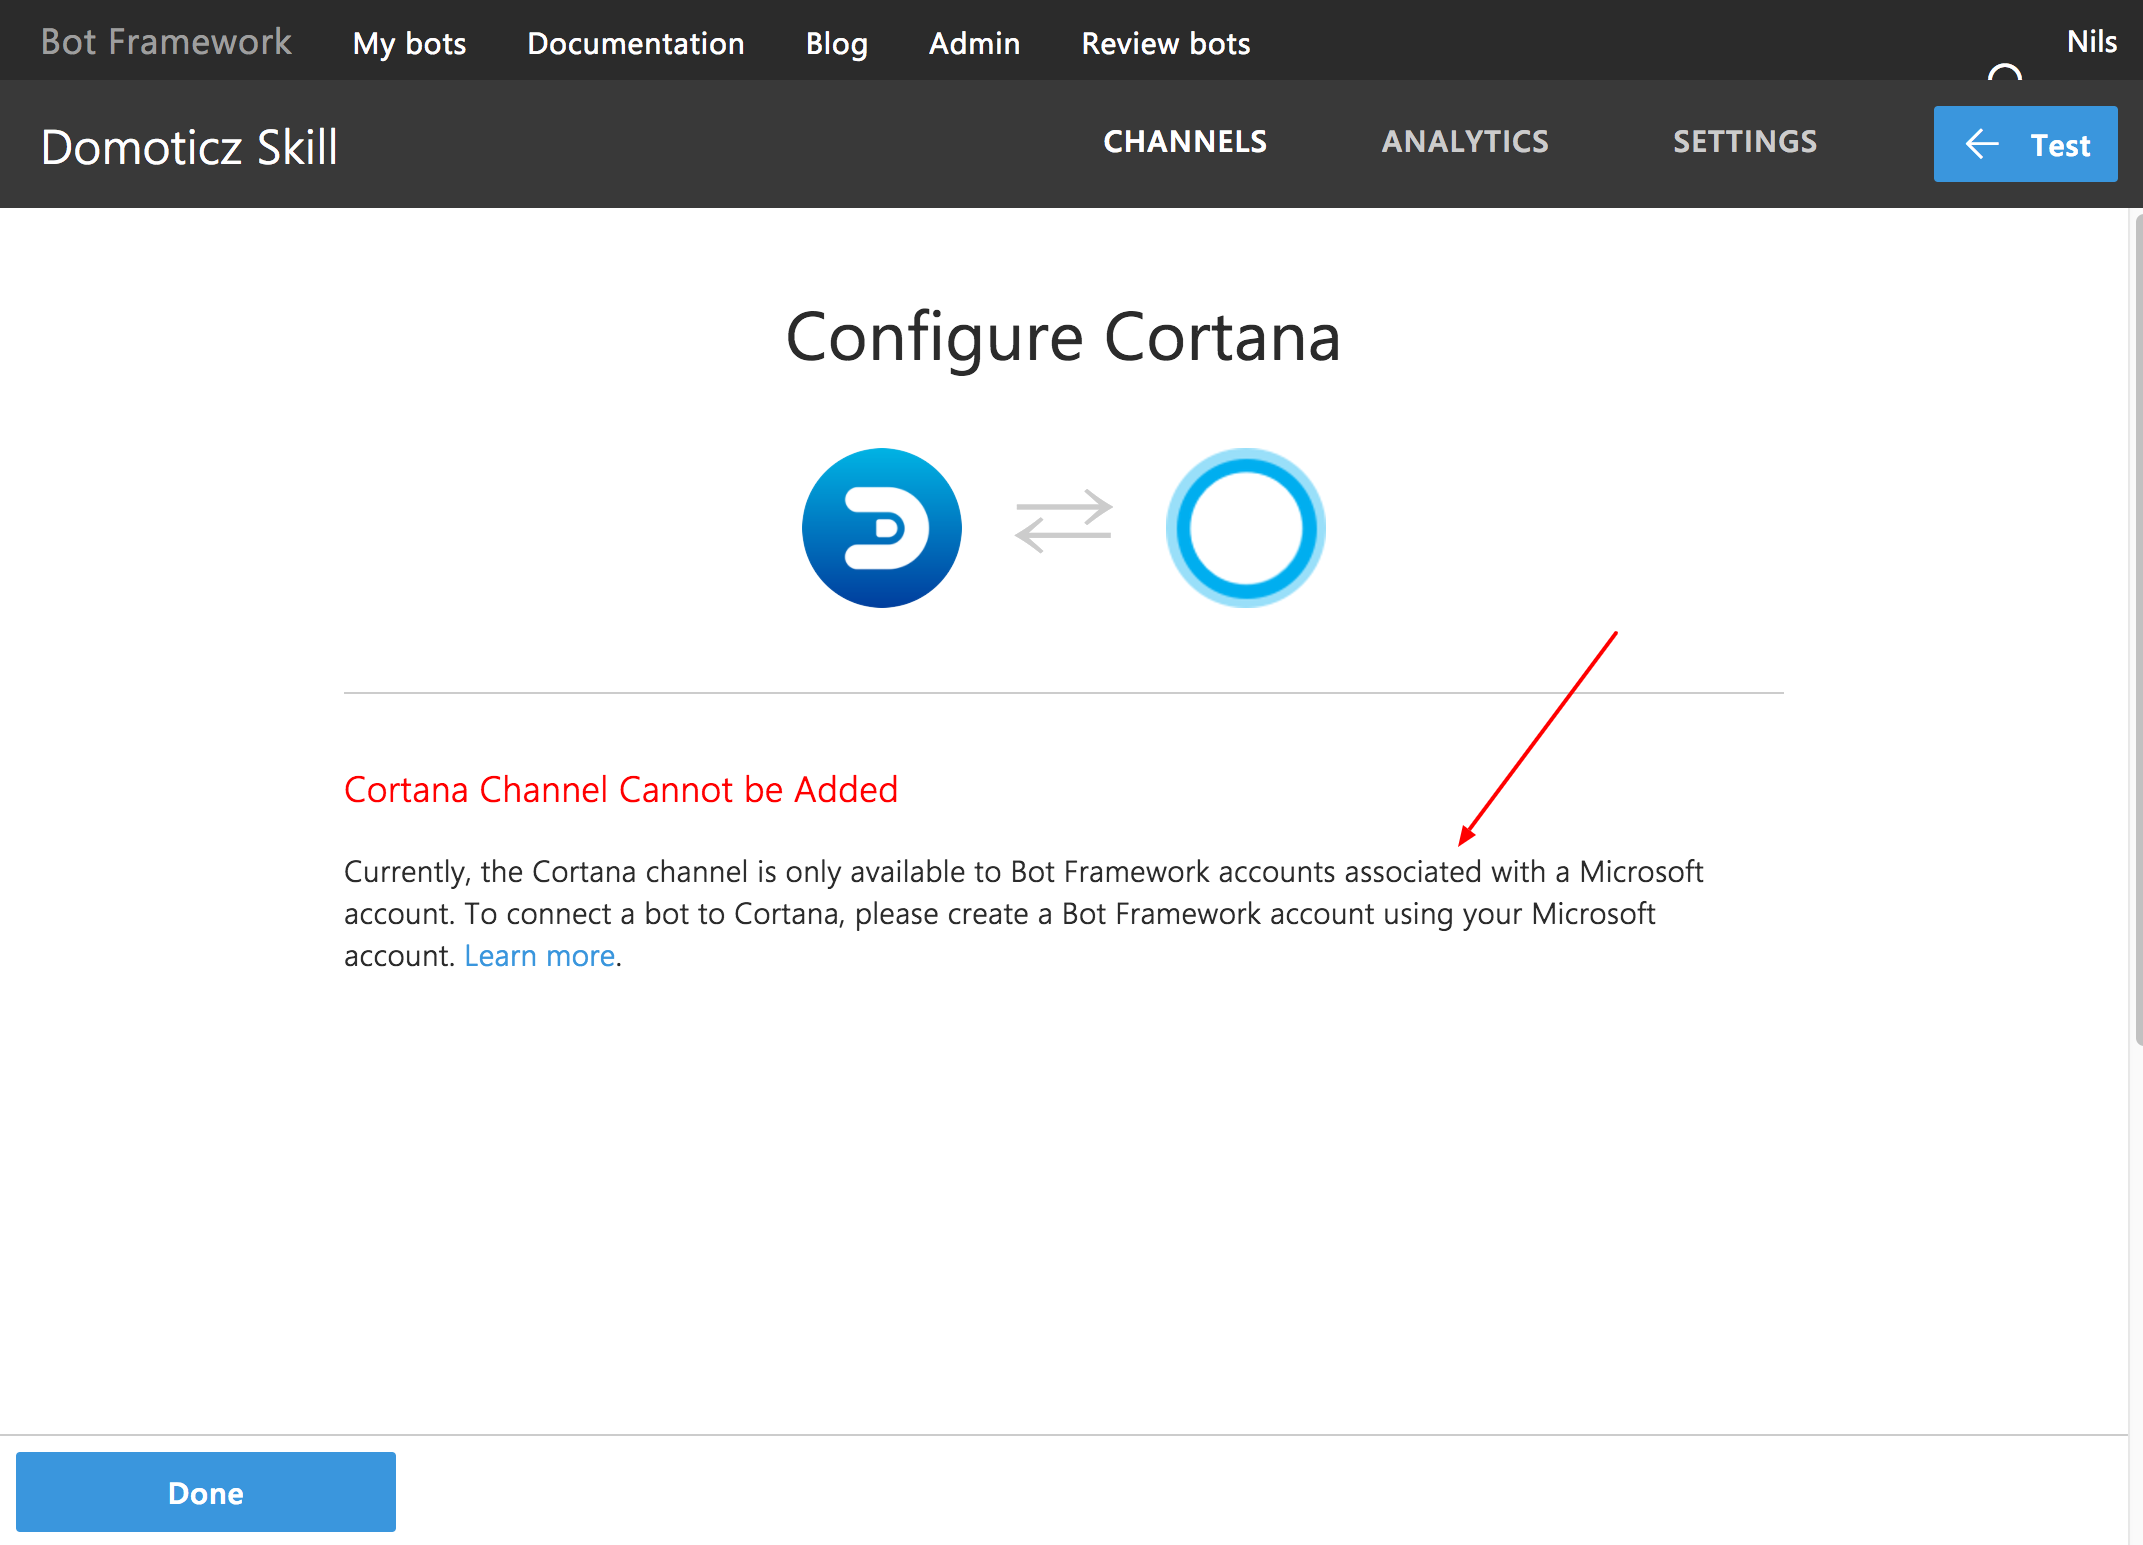Image resolution: width=2143 pixels, height=1545 pixels.
Task: Open the ANALYTICS tab
Action: [1464, 141]
